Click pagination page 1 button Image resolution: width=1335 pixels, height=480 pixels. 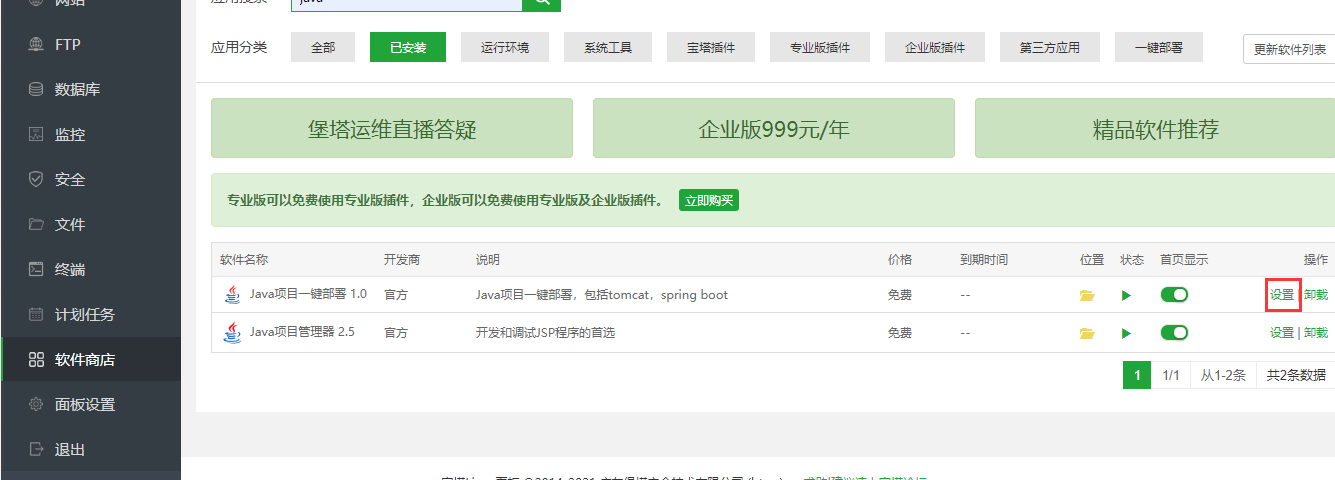1136,375
